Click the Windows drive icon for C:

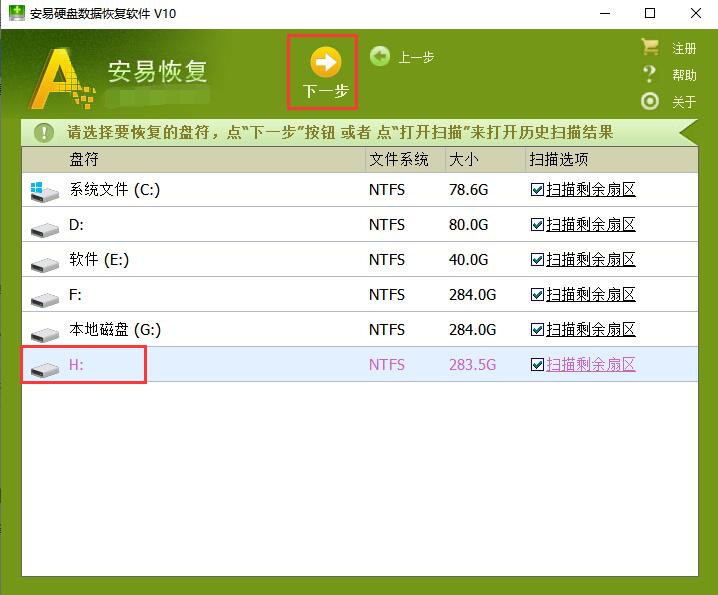pos(44,191)
